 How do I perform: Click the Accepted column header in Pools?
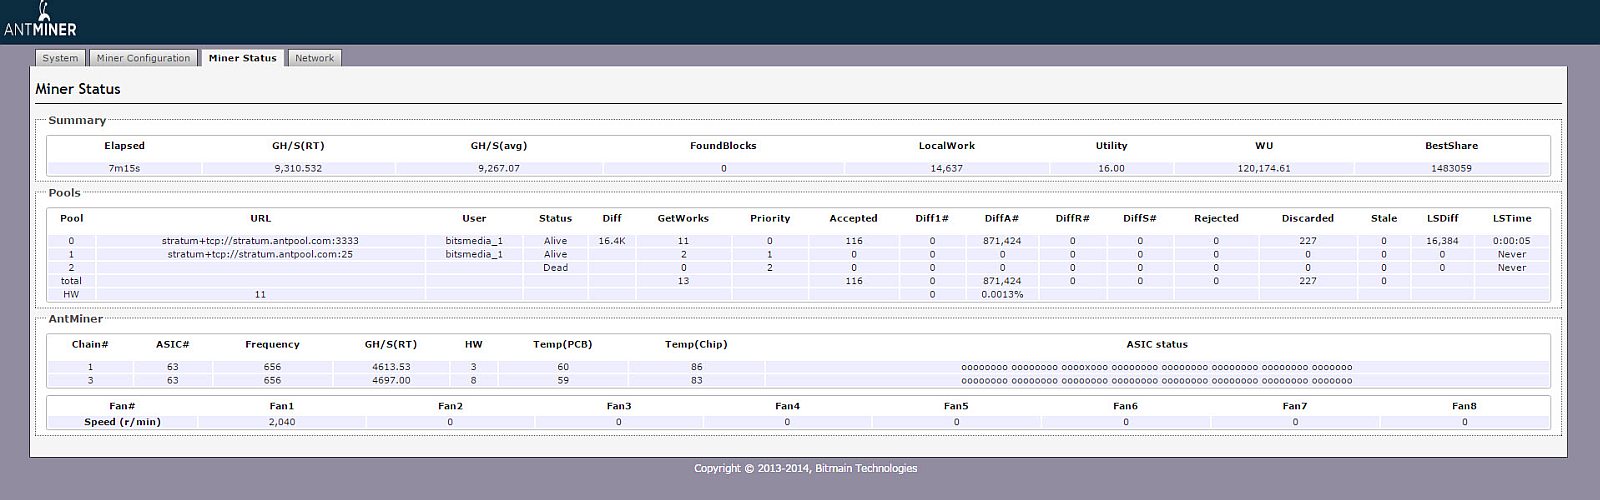click(853, 218)
